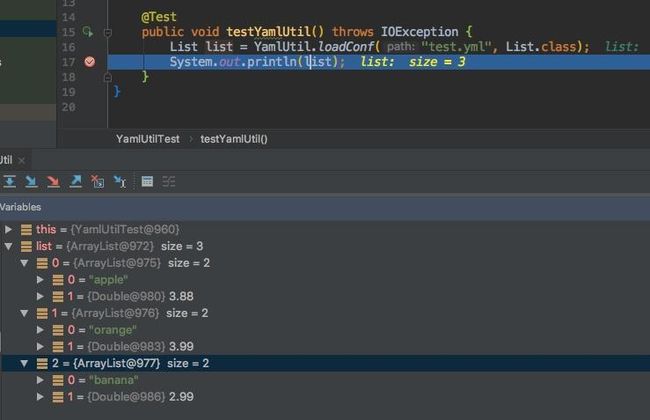Expand the "apple" string entry
This screenshot has width=650, height=420.
tap(40, 279)
